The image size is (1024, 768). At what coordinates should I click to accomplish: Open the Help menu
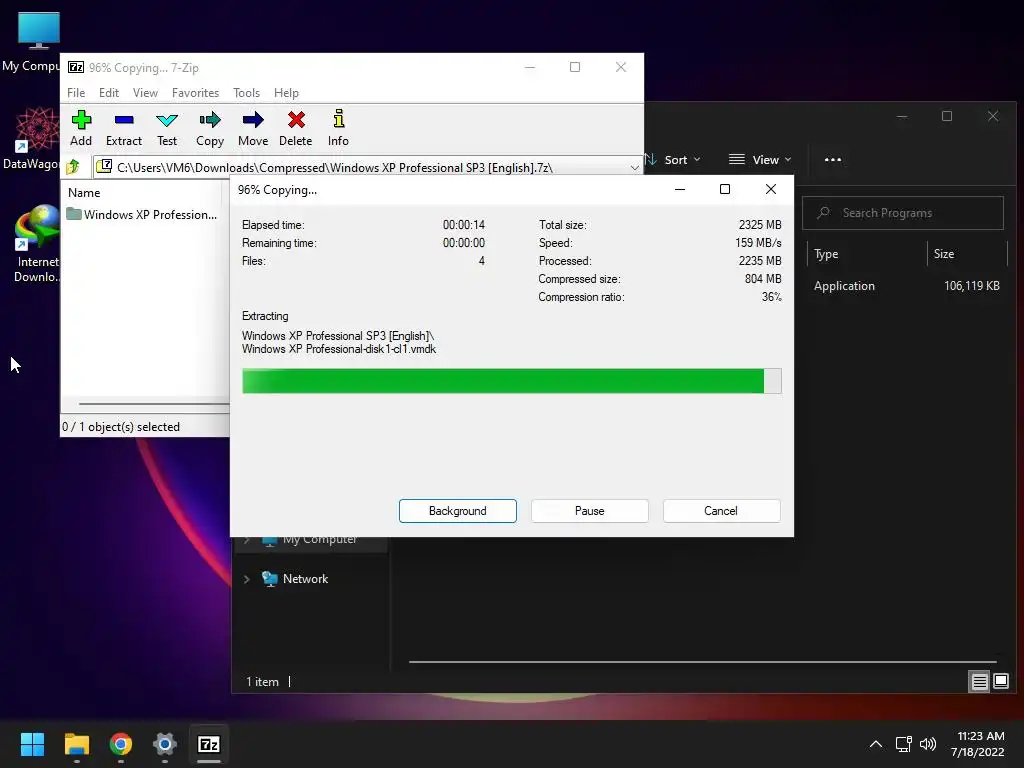286,93
